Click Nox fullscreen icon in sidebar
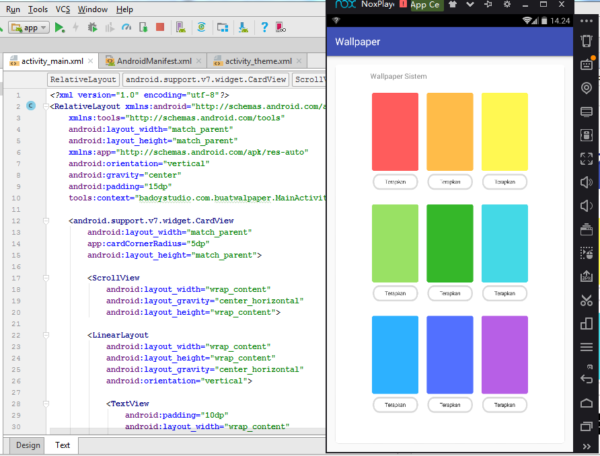Screen dimensions: 600x456 pos(588,158)
